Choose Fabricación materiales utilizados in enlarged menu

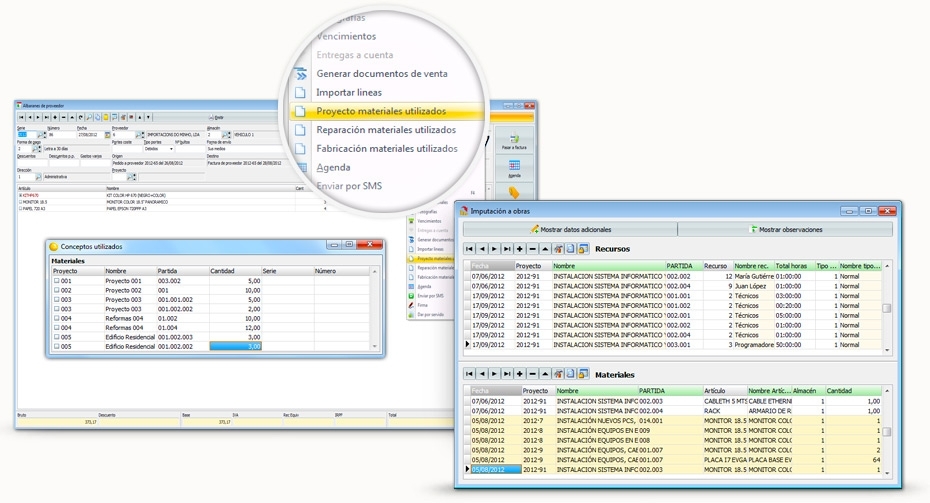pos(387,148)
